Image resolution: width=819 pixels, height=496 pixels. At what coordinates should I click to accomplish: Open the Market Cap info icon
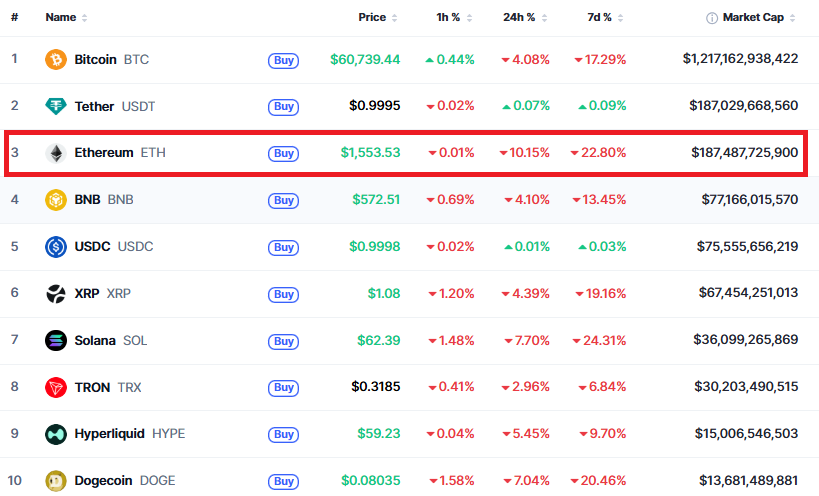[711, 18]
